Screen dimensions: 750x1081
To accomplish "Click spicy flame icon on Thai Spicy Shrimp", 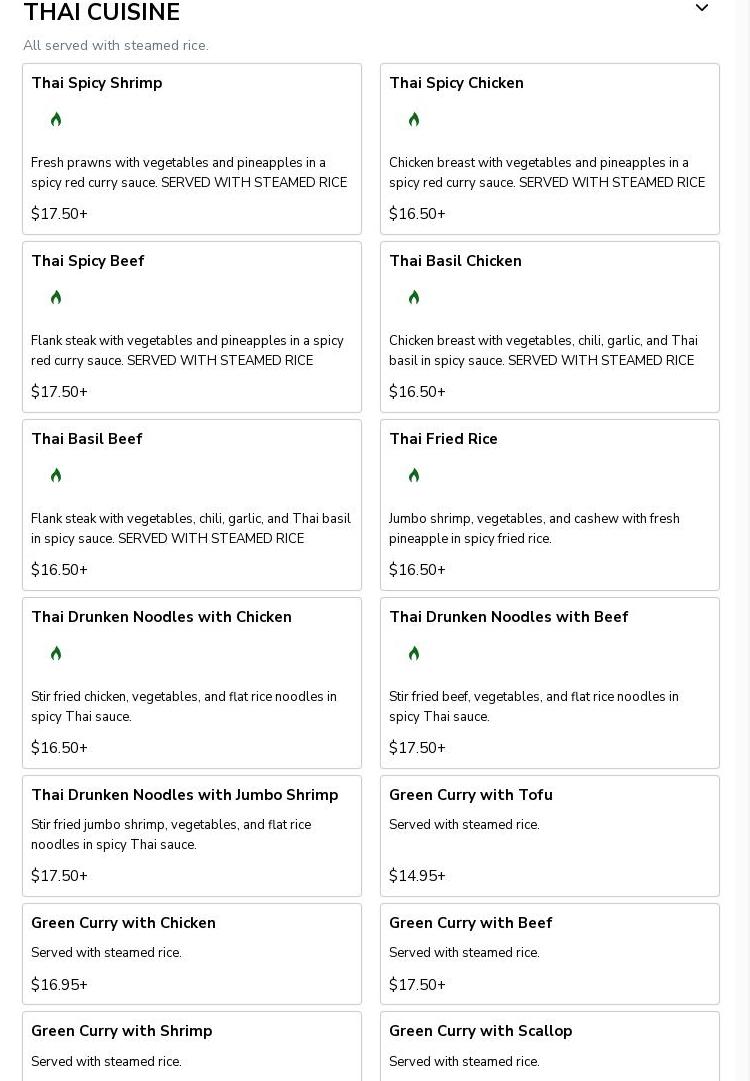I will (56, 119).
